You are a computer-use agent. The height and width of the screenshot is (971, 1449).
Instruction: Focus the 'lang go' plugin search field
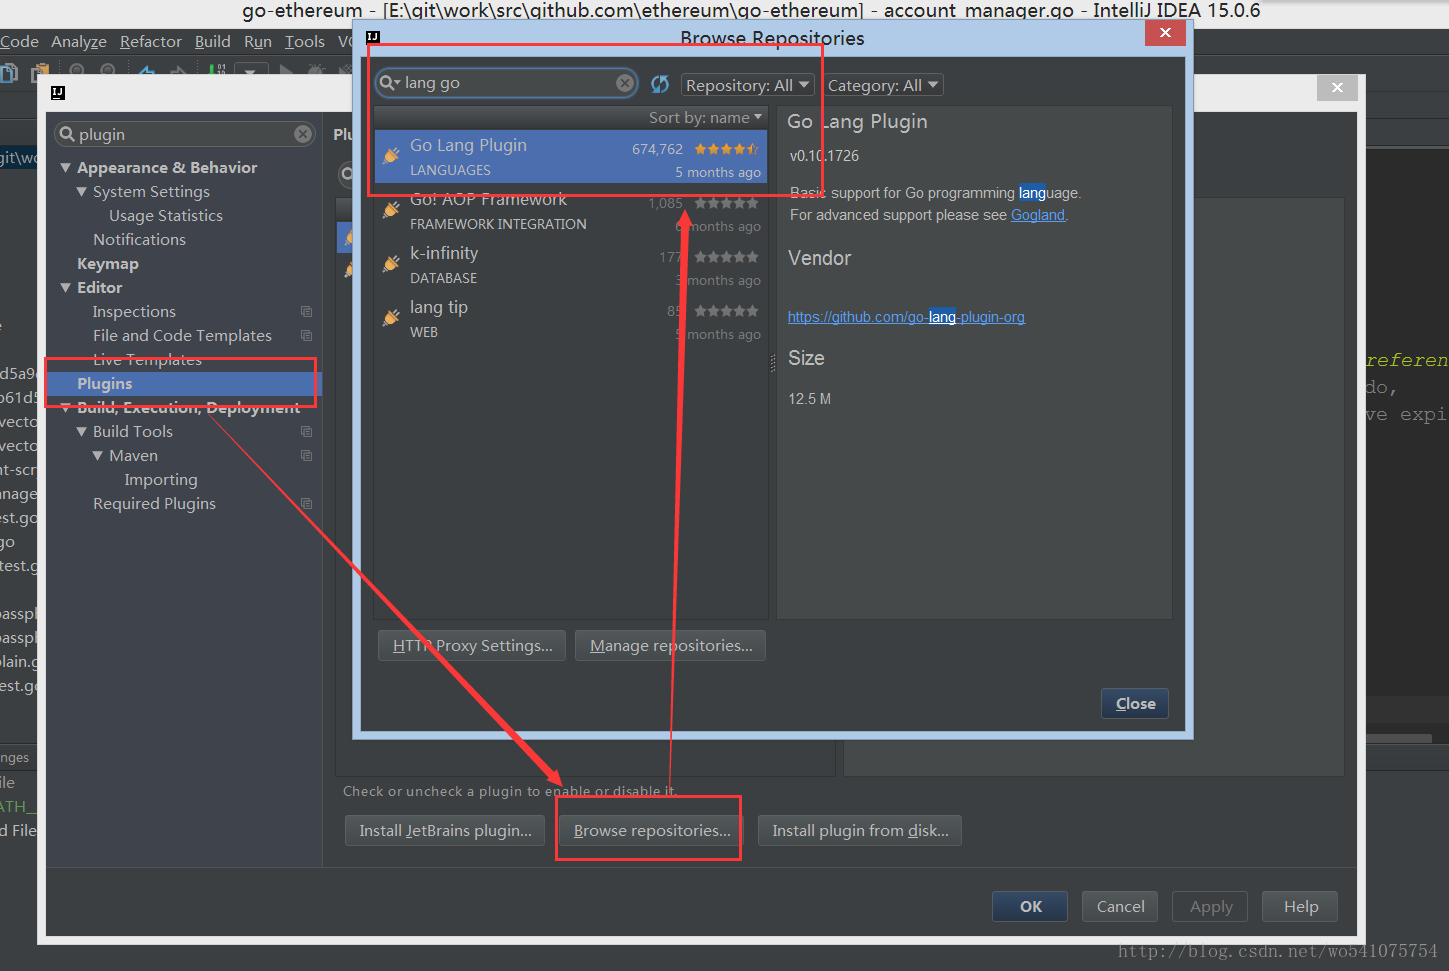coord(507,83)
